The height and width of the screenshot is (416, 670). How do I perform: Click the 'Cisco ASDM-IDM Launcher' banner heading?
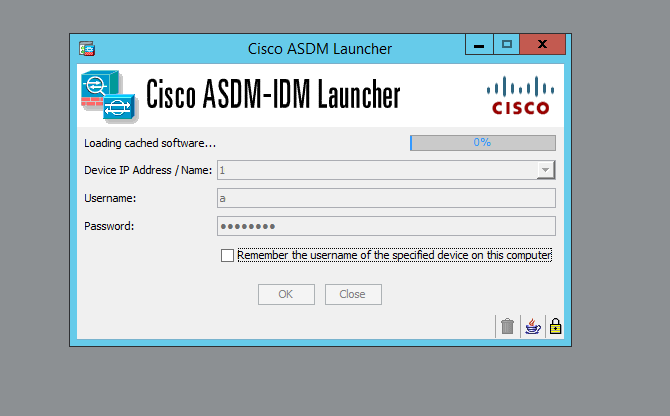(x=273, y=94)
